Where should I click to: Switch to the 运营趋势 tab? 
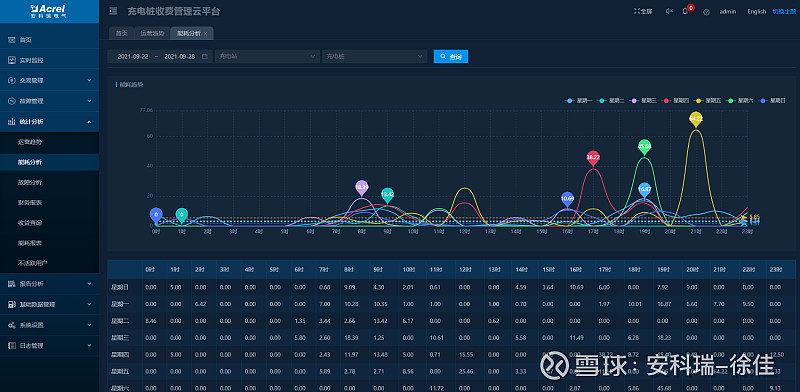coord(152,33)
